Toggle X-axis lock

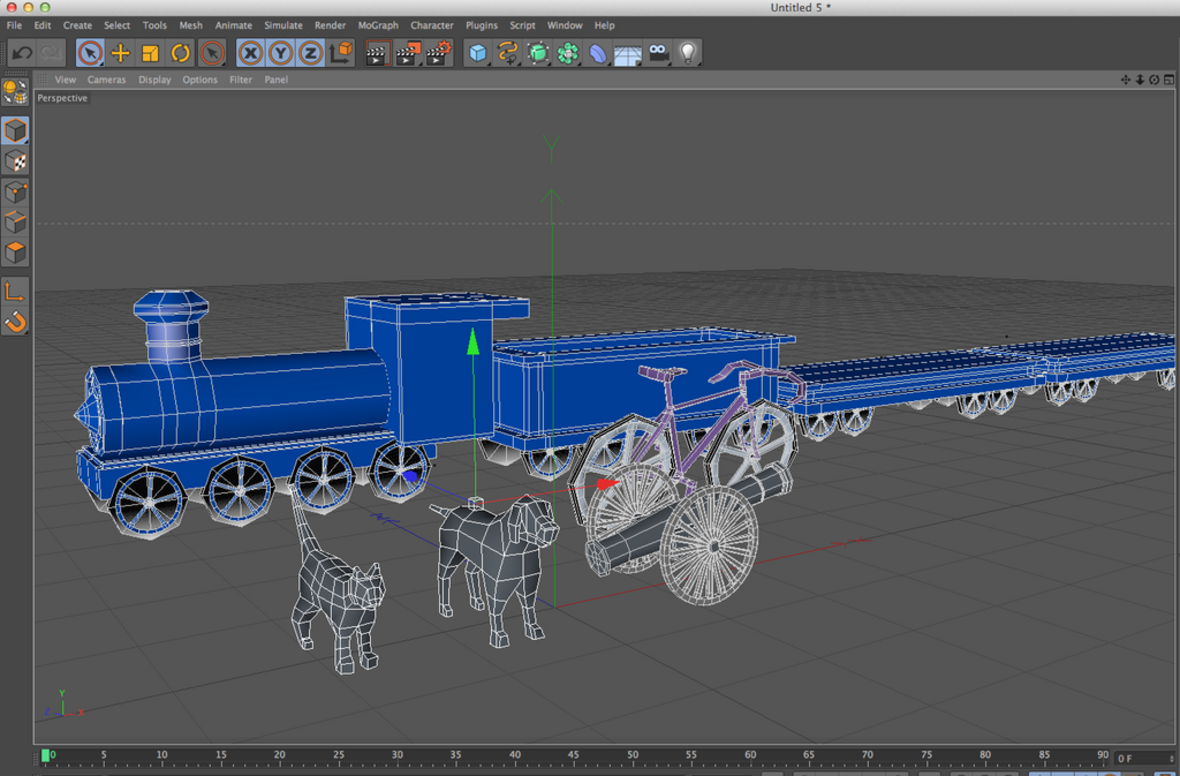coord(251,53)
